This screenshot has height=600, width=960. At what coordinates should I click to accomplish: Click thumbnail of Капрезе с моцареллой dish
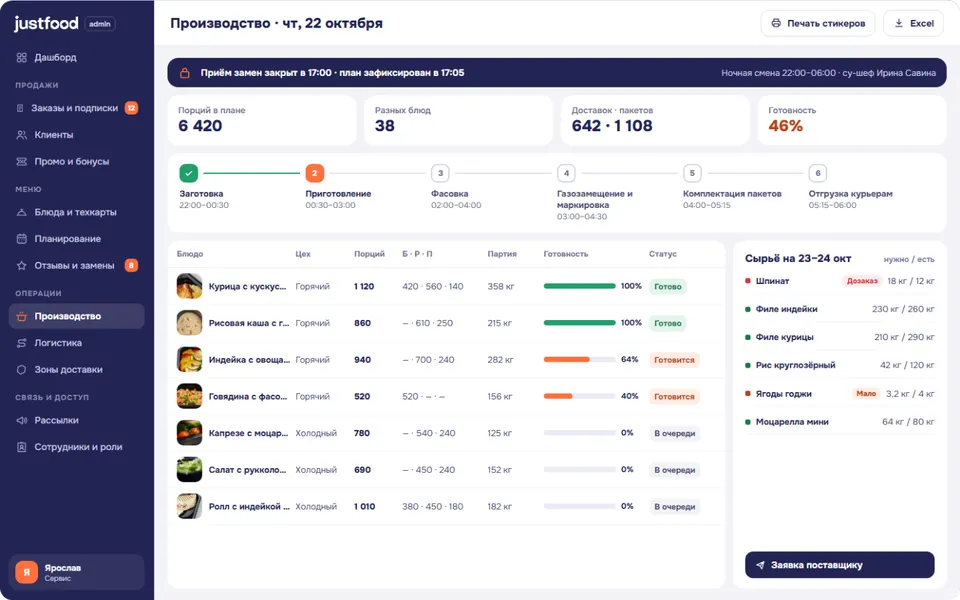point(189,433)
